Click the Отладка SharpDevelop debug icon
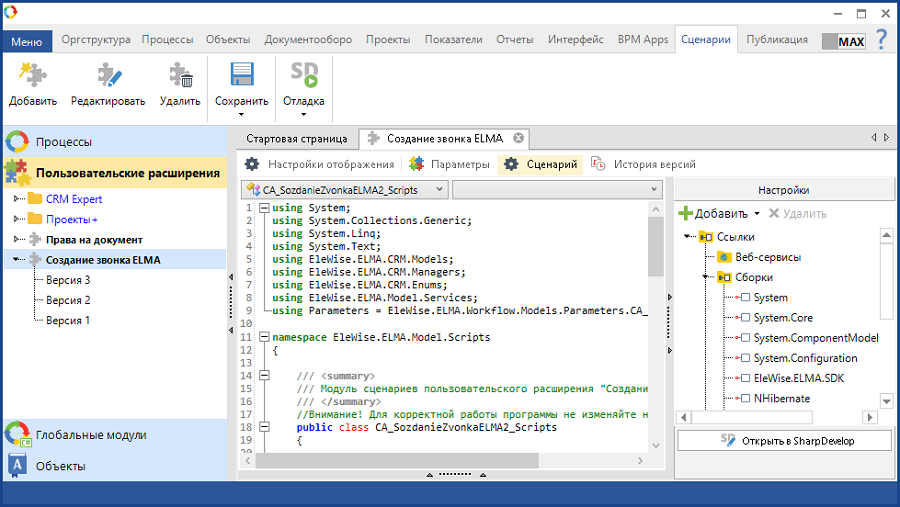 303,76
